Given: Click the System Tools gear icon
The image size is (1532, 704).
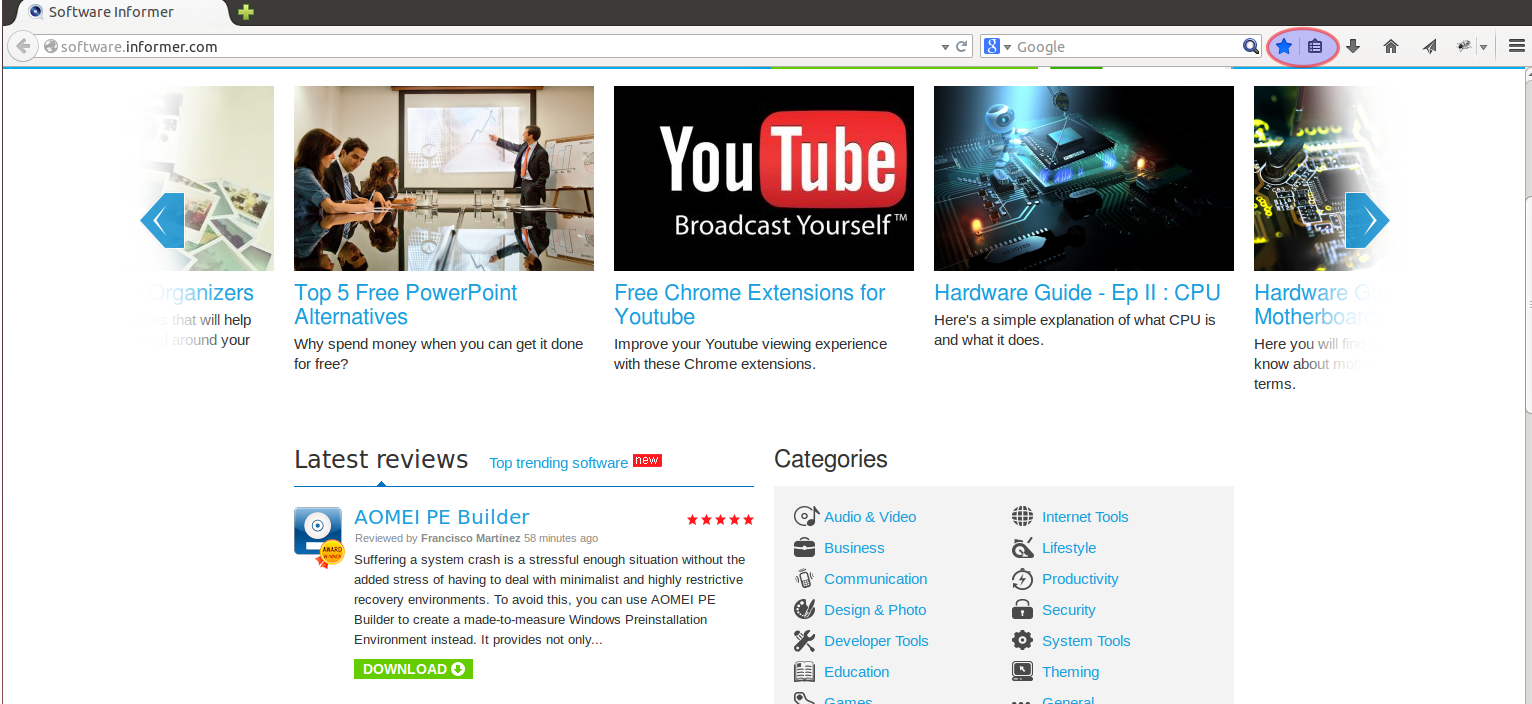Looking at the screenshot, I should [x=1022, y=640].
